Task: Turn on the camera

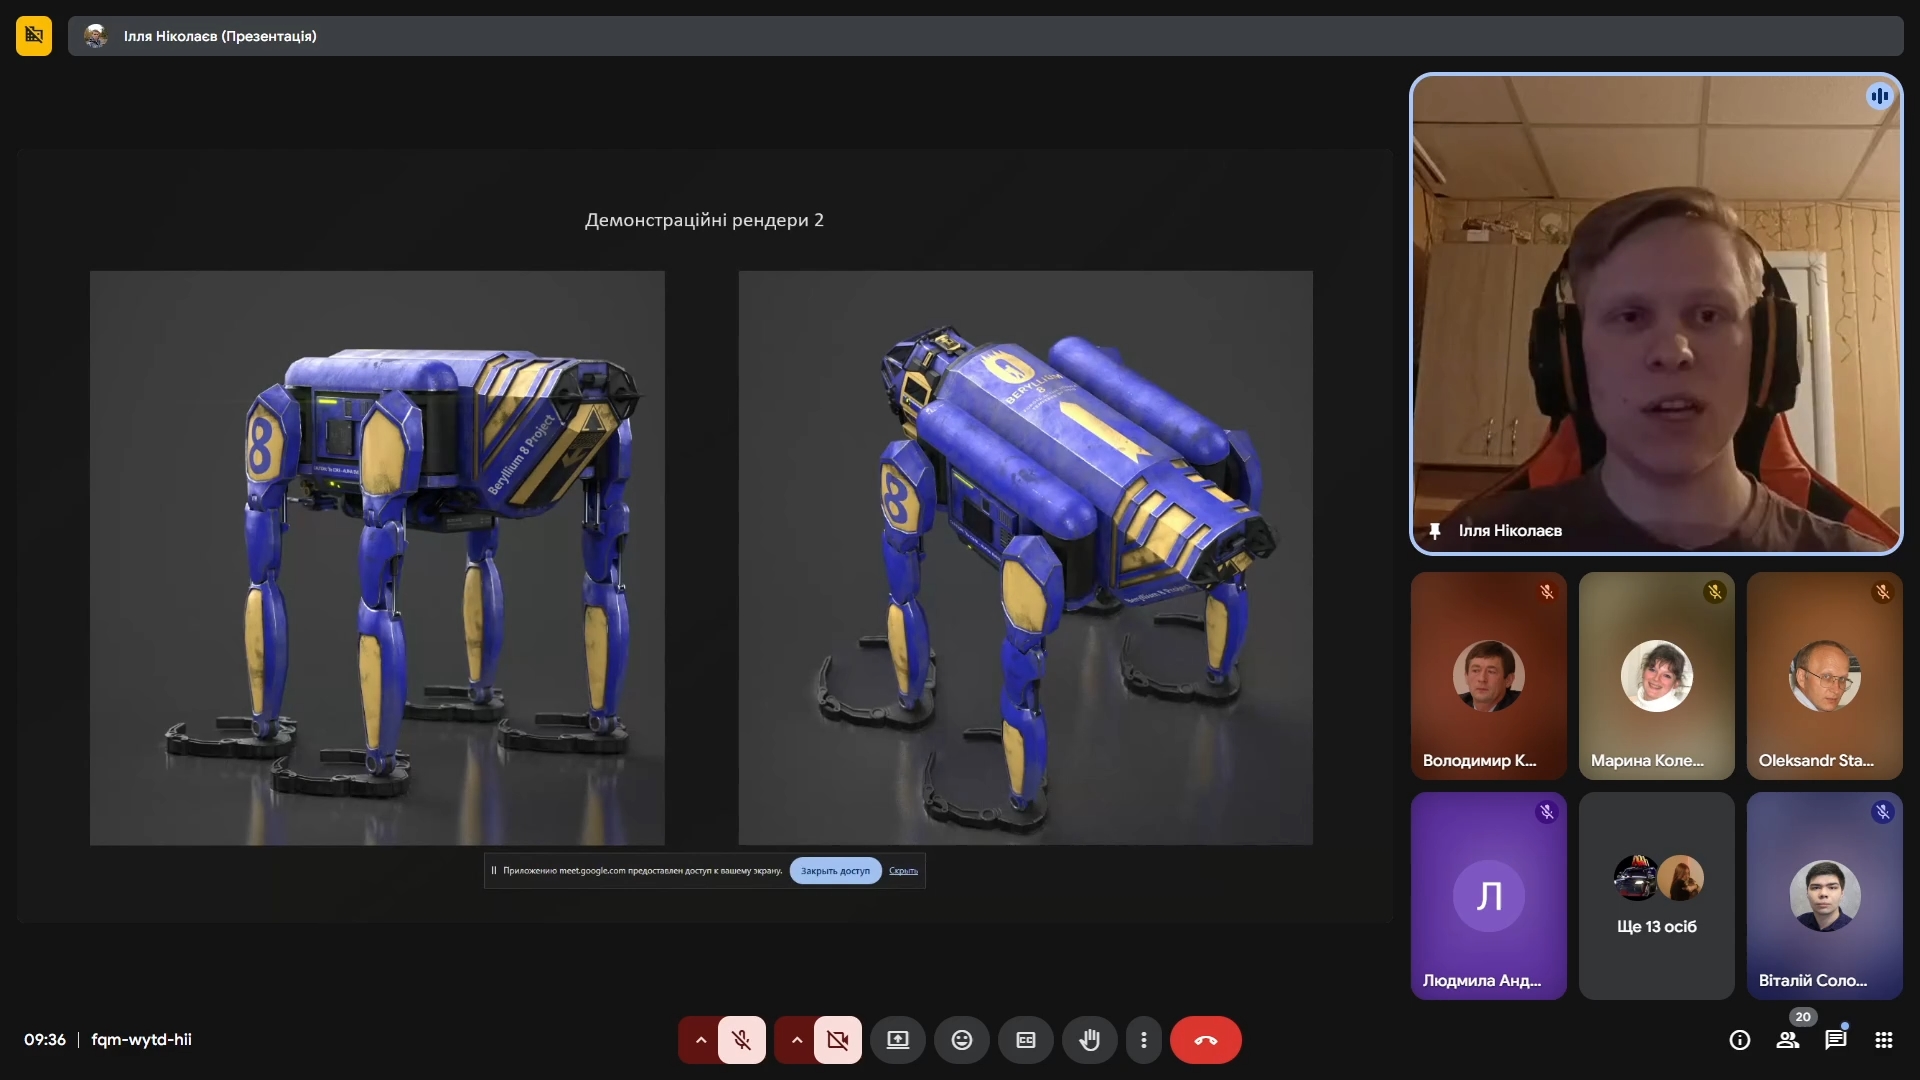Action: (x=837, y=1040)
